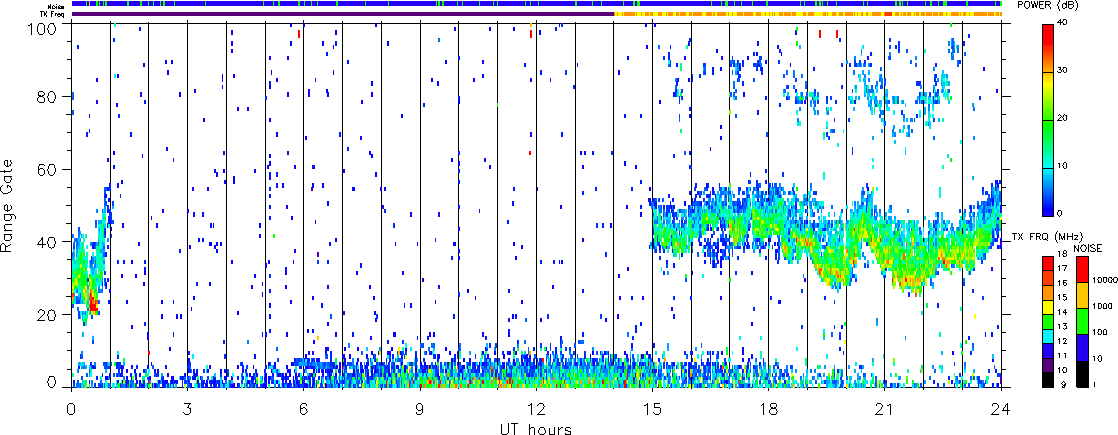This screenshot has height=435, width=1118.
Task: Click the '1000' label in NOISE legend
Action: point(1102,307)
